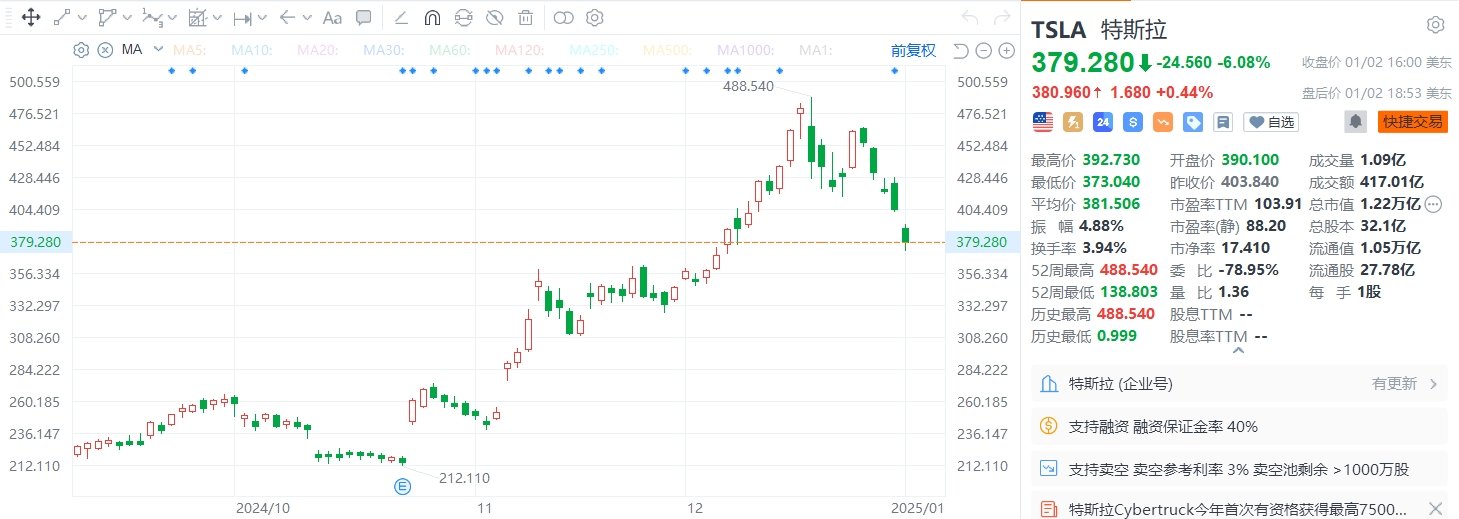Image resolution: width=1459 pixels, height=519 pixels.
Task: Open drawing toolbar settings gear
Action: coord(595,17)
